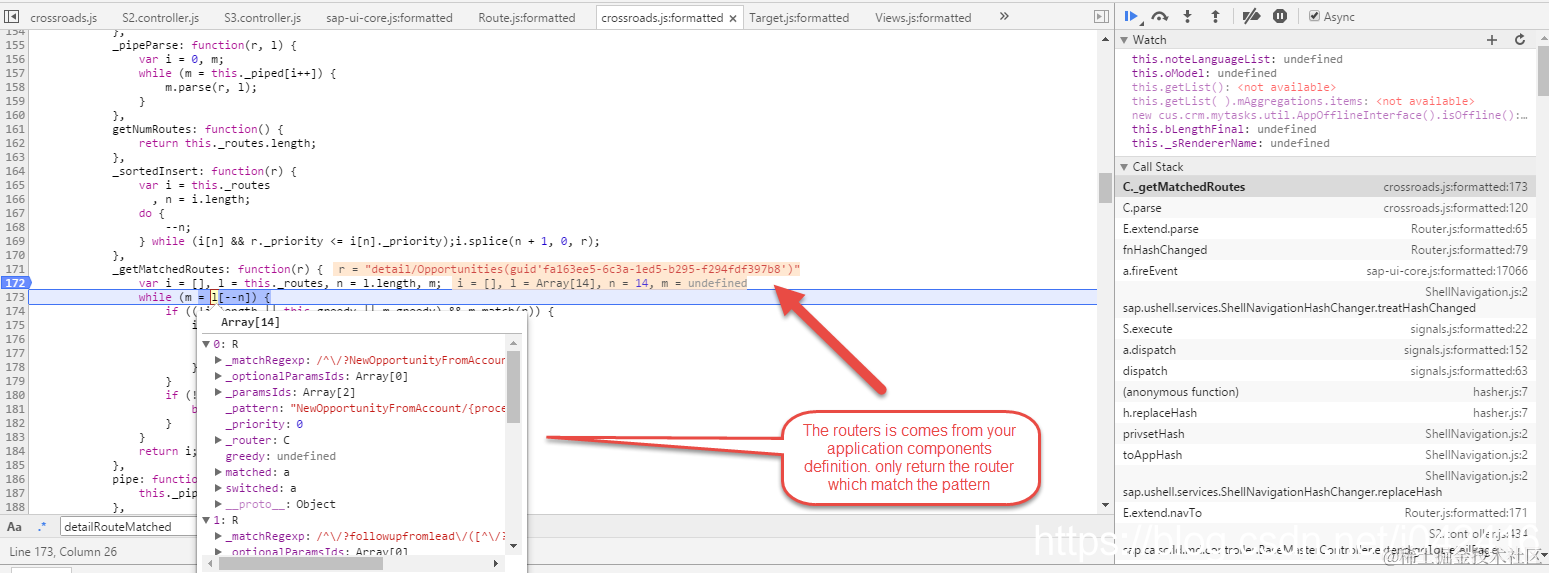The width and height of the screenshot is (1549, 573).
Task: Select toAppHash call stack frame
Action: coord(1327,455)
